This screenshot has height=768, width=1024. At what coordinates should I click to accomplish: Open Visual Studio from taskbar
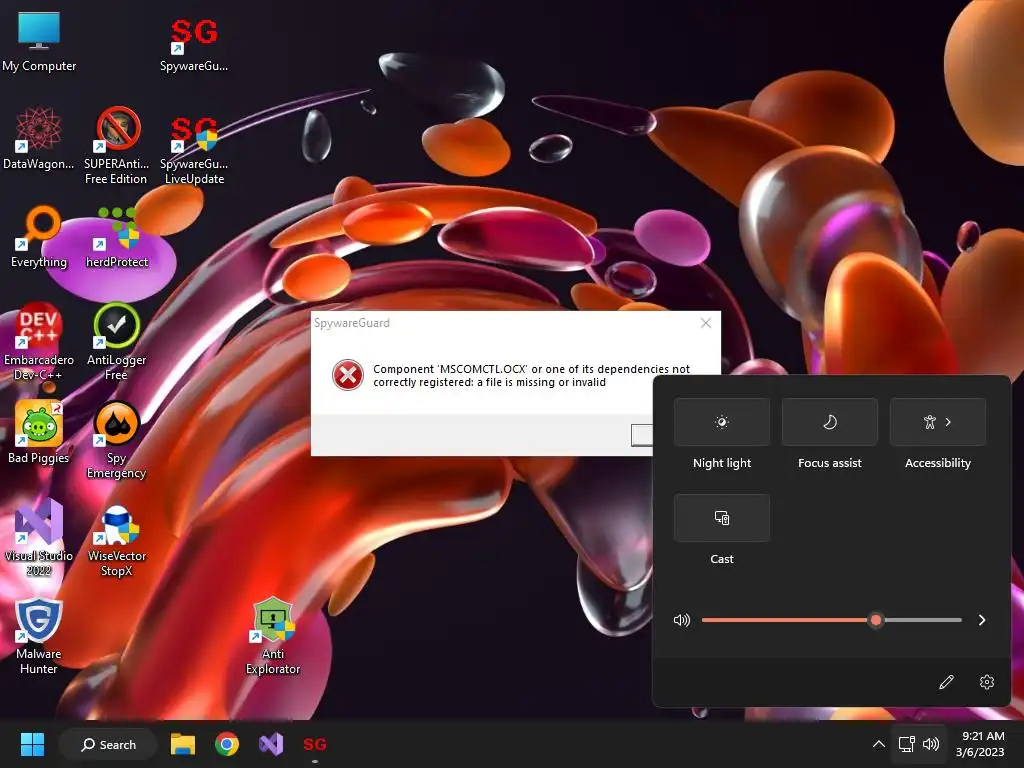point(271,744)
